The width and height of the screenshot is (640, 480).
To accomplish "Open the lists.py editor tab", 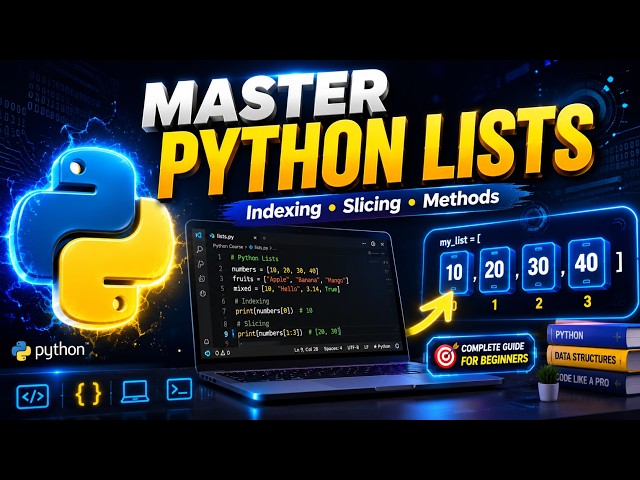I will (x=232, y=236).
